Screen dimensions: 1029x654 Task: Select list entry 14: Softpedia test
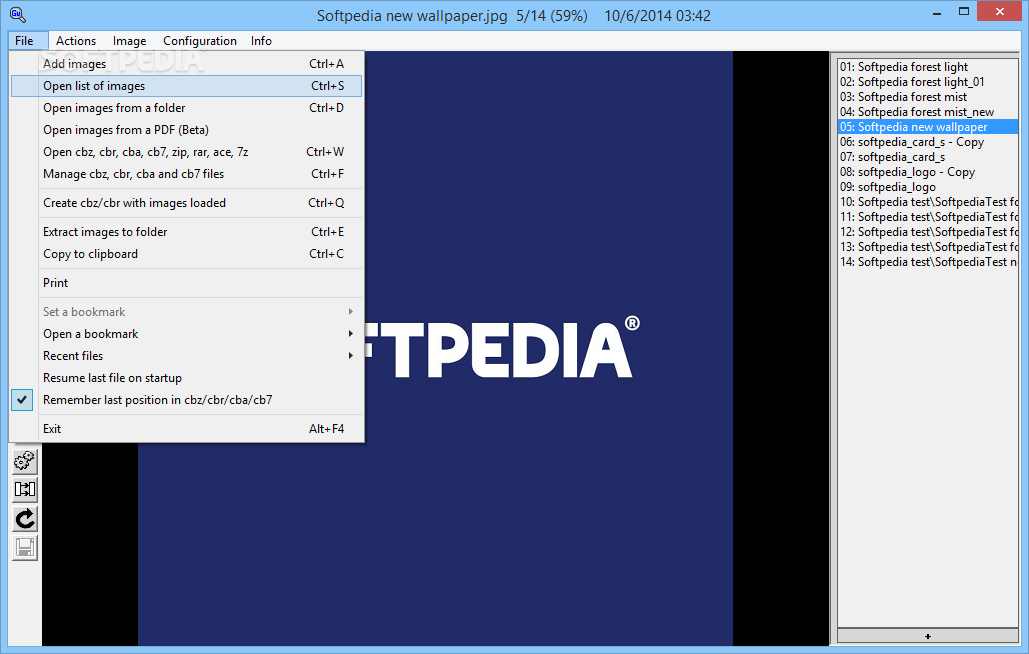[x=928, y=262]
